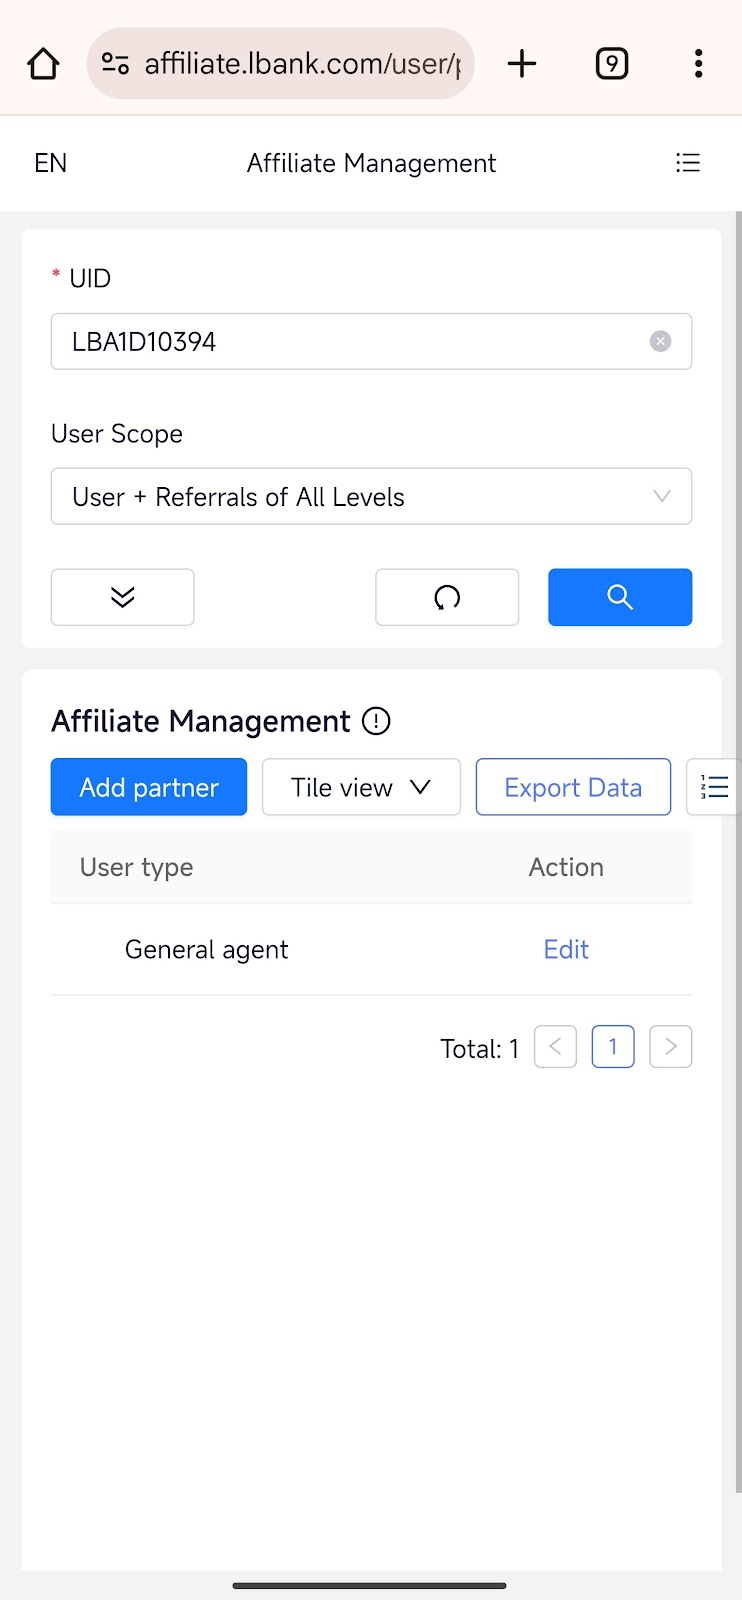Click the blue search magnifier button

620,597
